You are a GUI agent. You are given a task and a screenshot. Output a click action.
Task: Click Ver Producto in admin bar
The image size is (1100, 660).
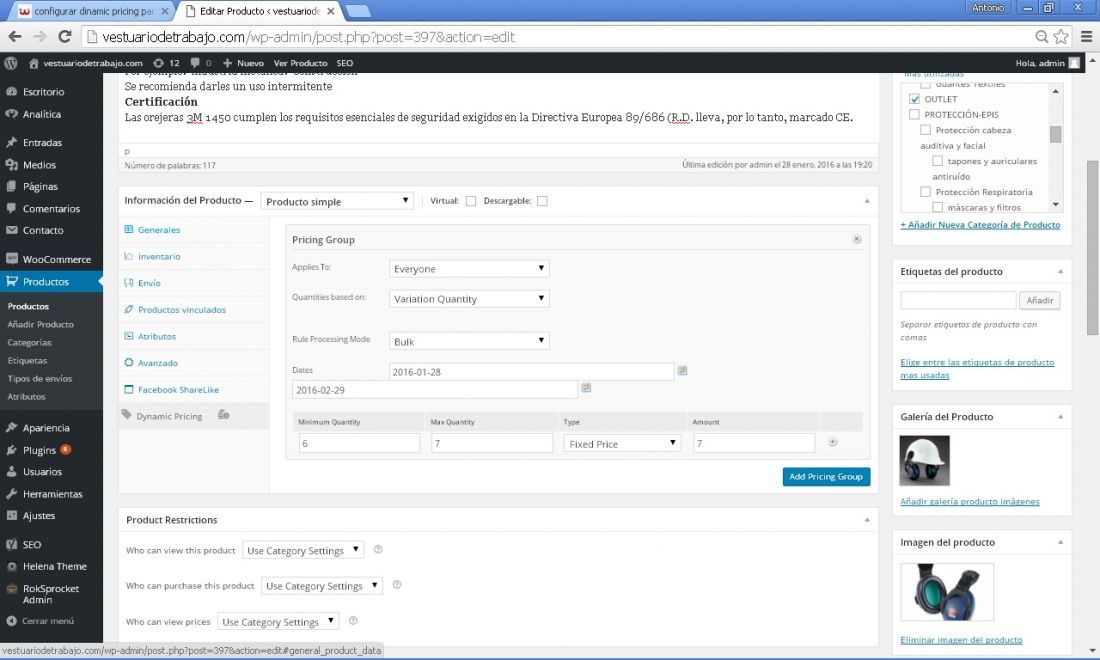(x=300, y=63)
